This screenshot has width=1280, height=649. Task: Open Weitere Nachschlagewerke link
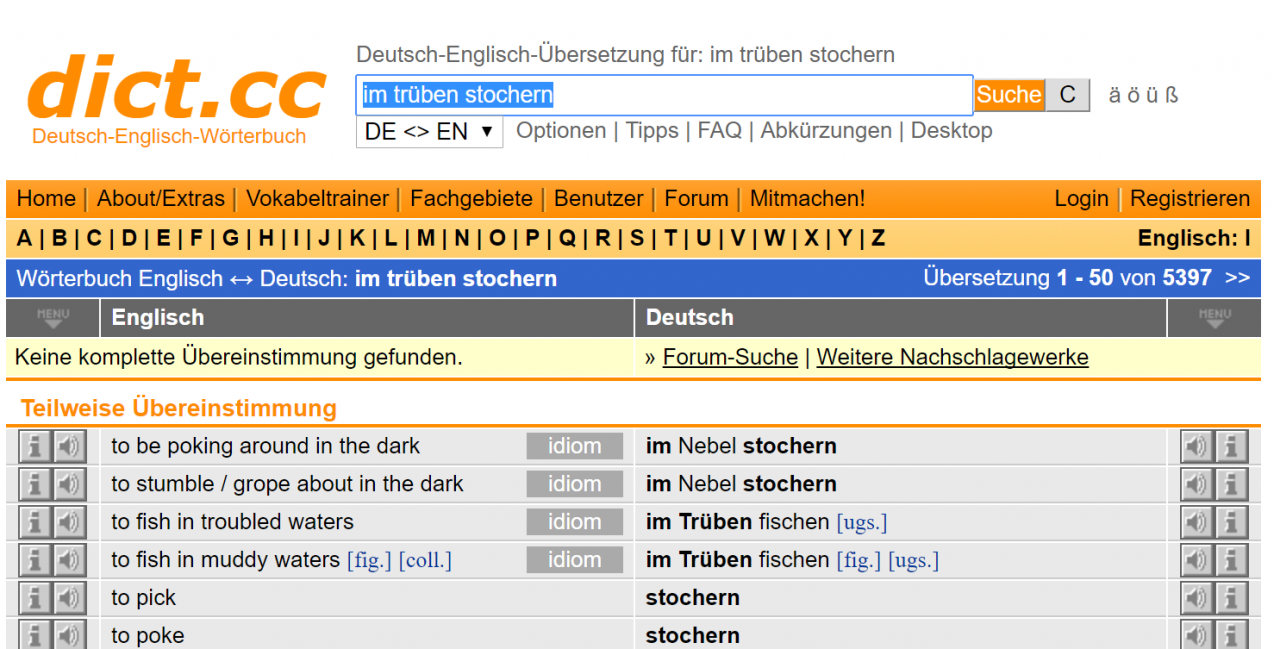pos(952,357)
